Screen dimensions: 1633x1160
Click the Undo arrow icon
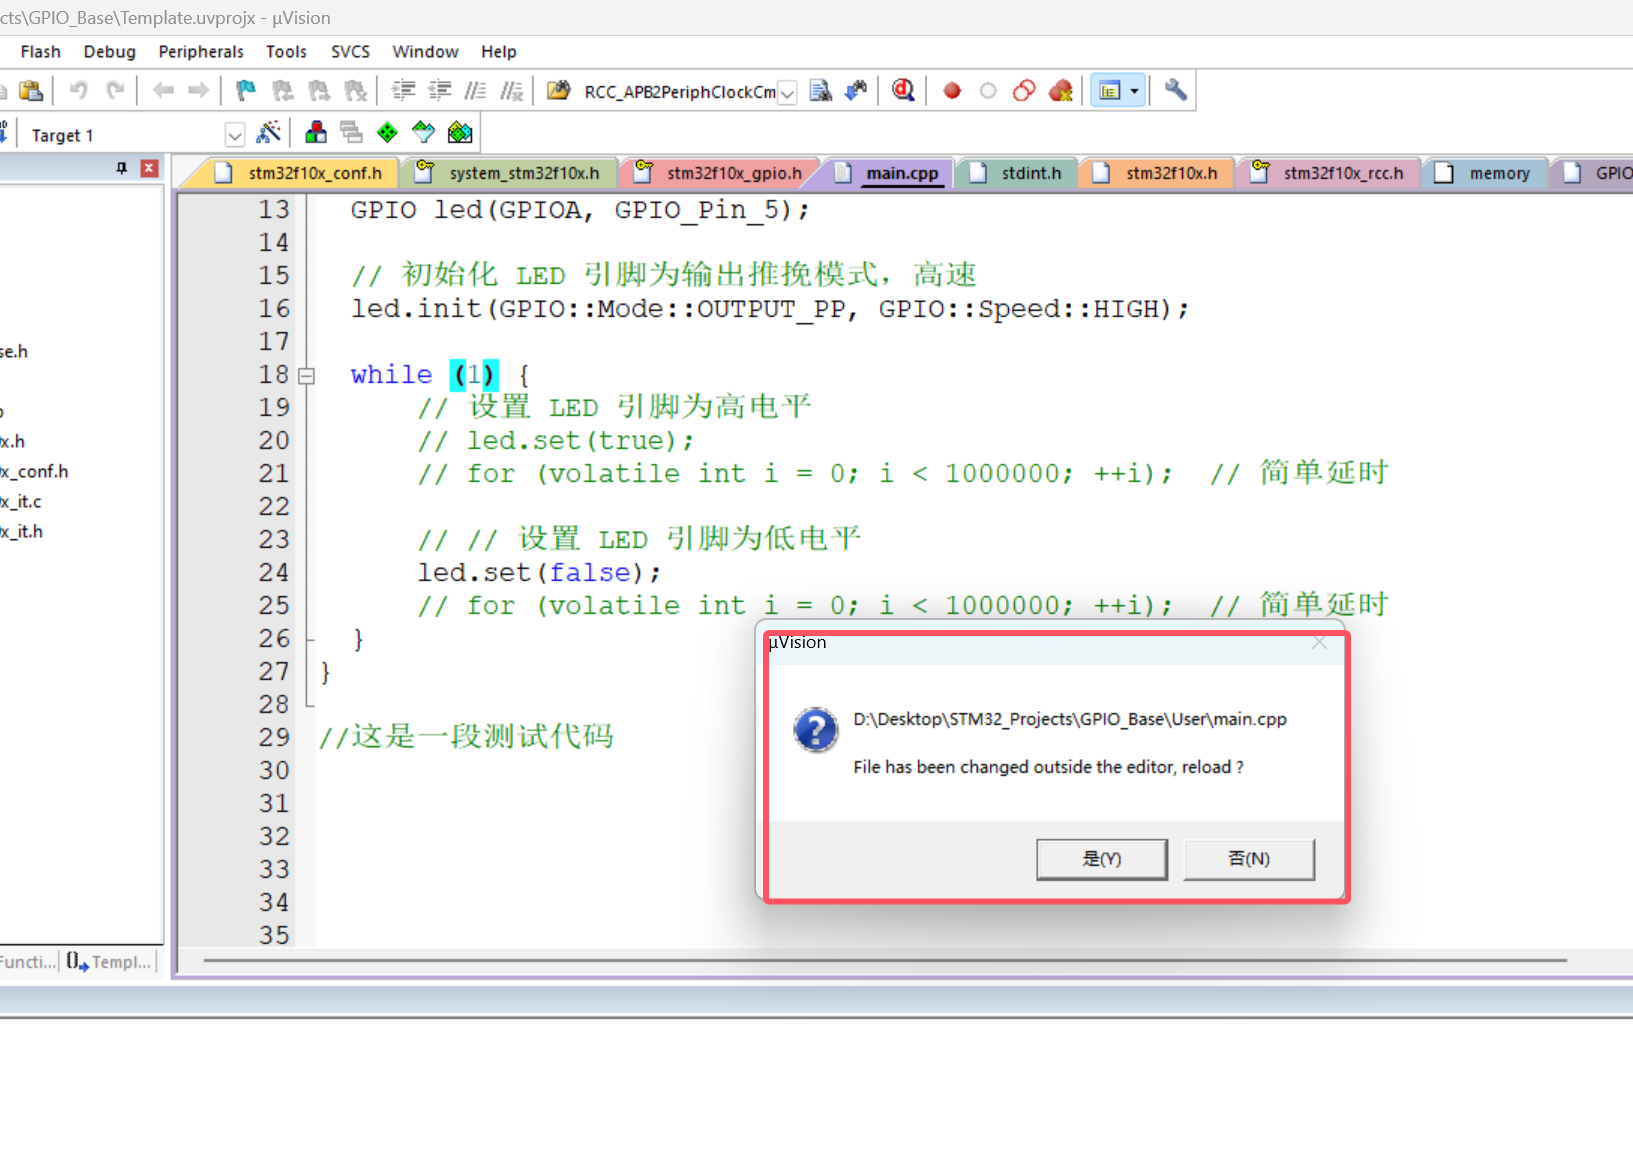point(78,91)
